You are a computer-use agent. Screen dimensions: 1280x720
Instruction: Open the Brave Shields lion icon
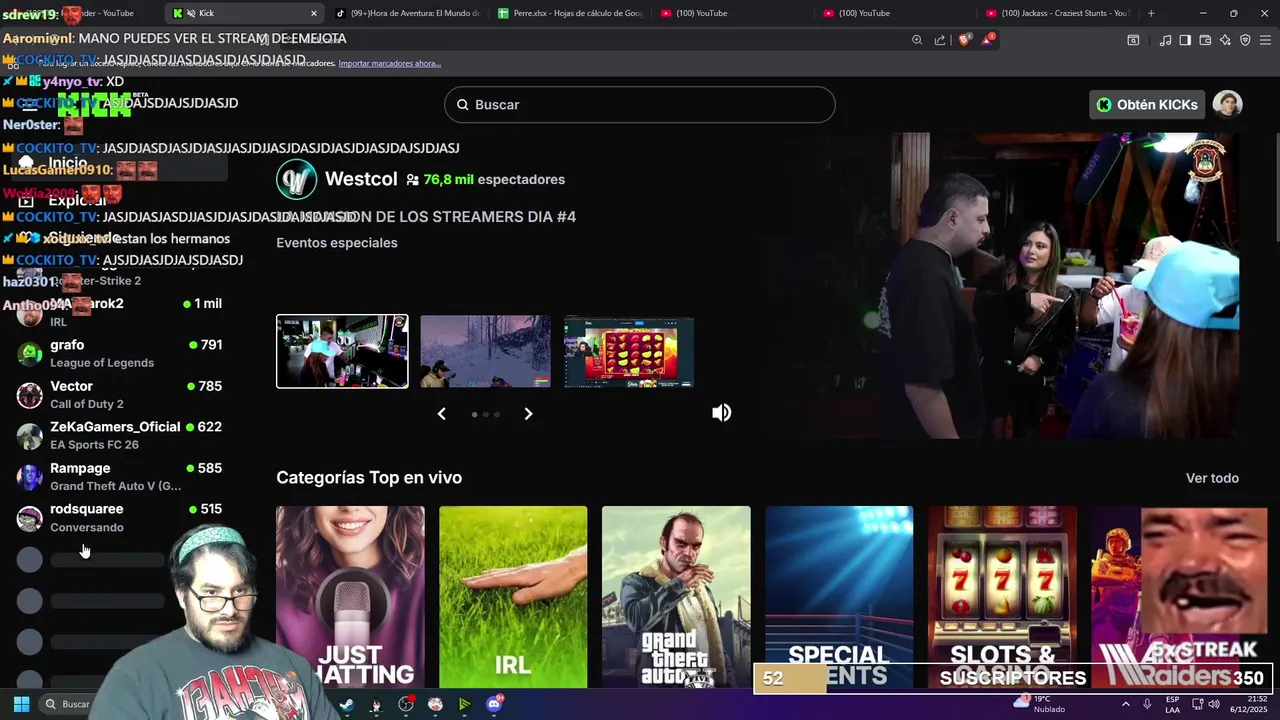click(x=965, y=40)
